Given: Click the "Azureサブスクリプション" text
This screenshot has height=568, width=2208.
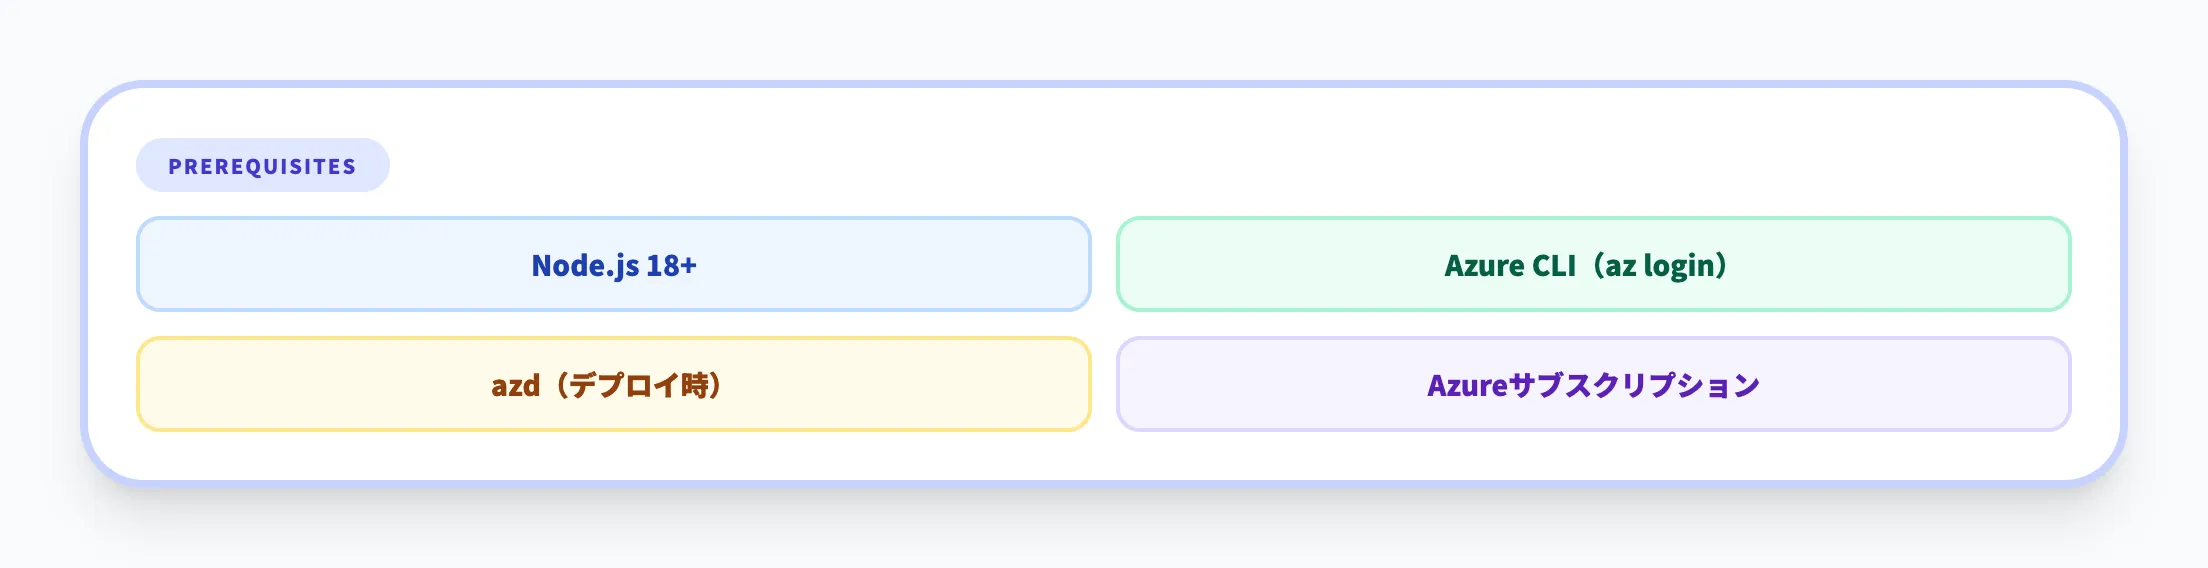Looking at the screenshot, I should pos(1593,386).
